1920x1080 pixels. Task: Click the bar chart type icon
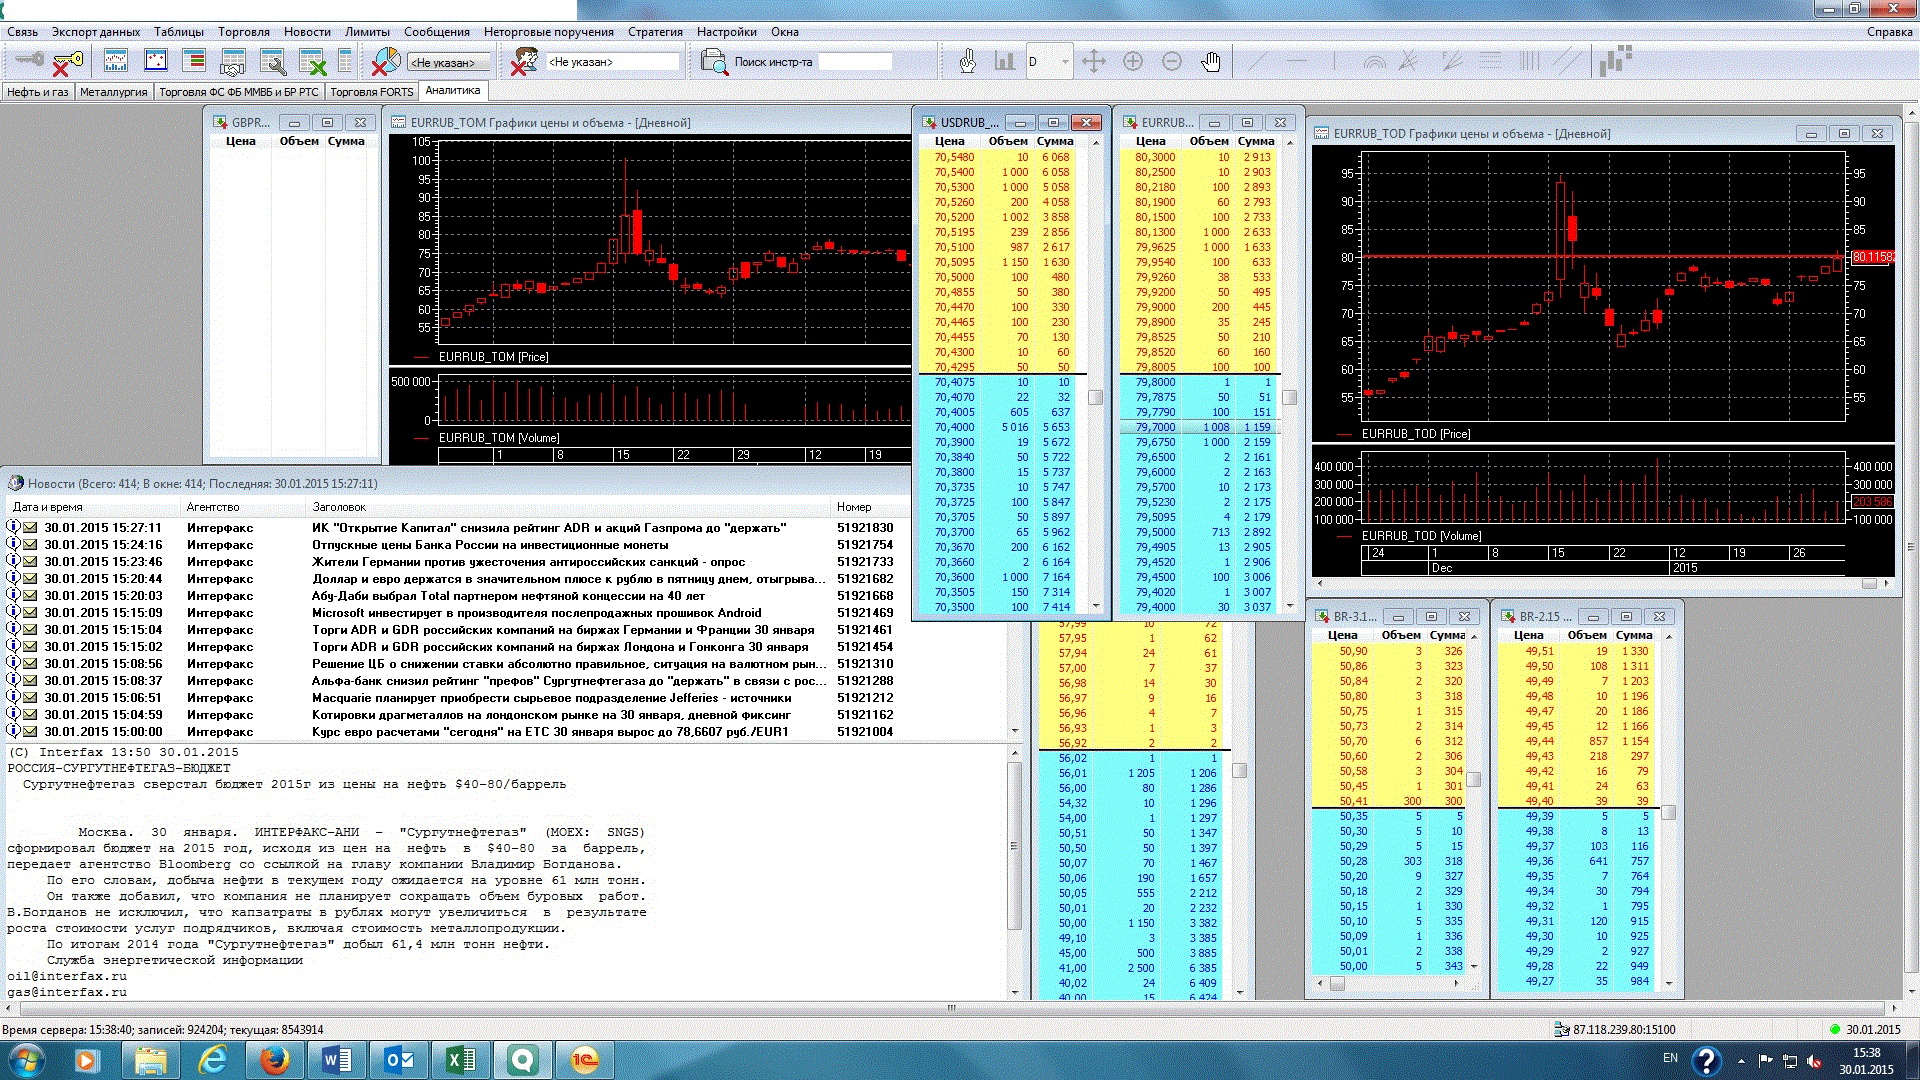tap(1004, 61)
